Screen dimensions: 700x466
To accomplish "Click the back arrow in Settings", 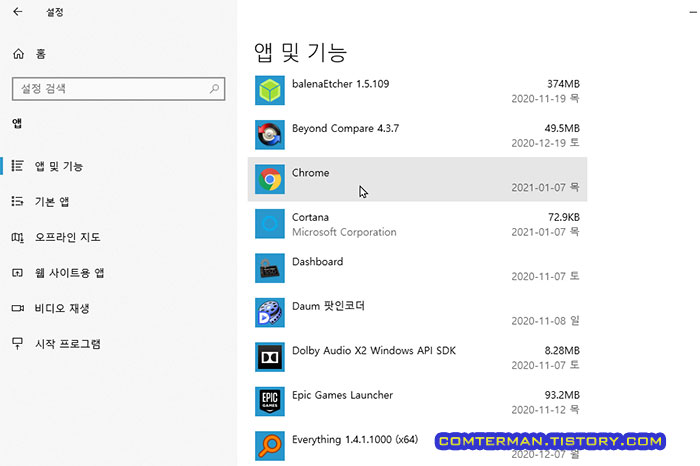I will tap(18, 12).
